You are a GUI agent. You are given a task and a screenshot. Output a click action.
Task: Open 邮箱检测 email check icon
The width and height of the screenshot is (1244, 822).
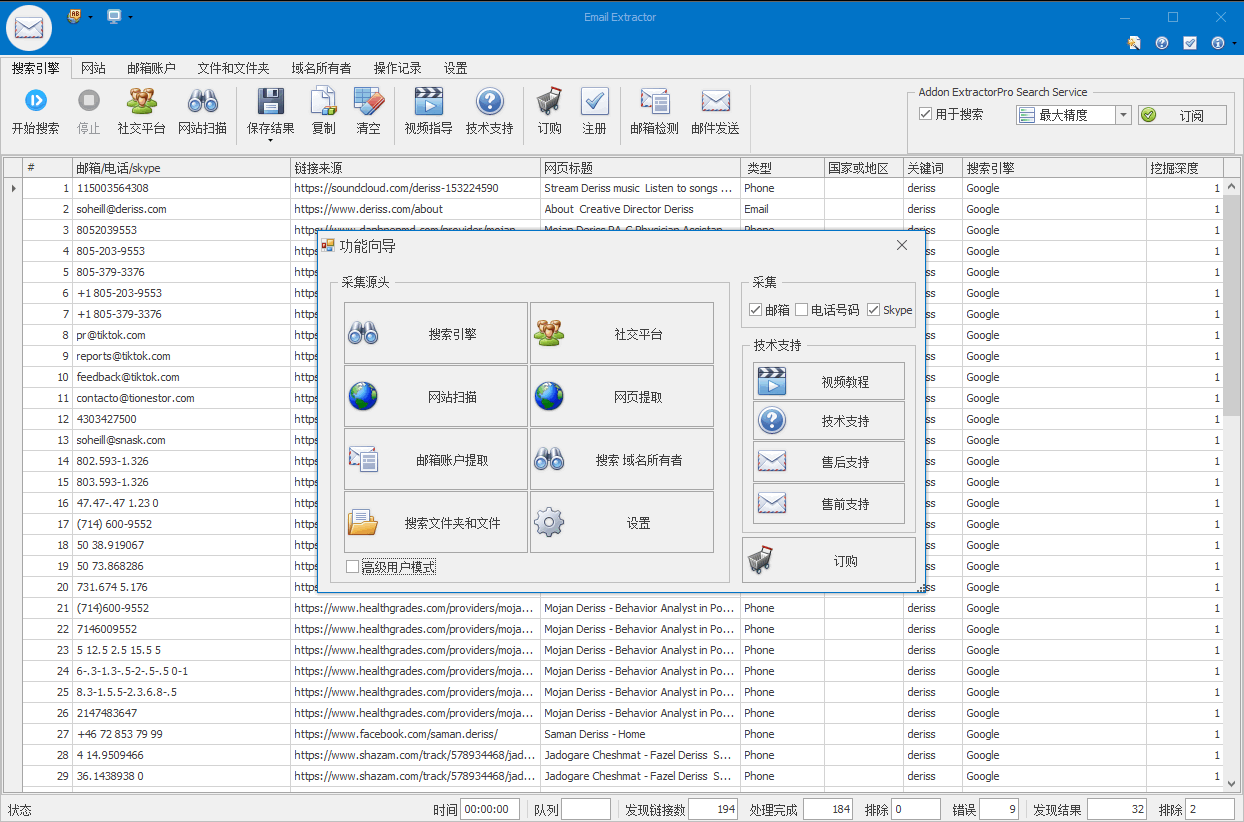click(654, 101)
